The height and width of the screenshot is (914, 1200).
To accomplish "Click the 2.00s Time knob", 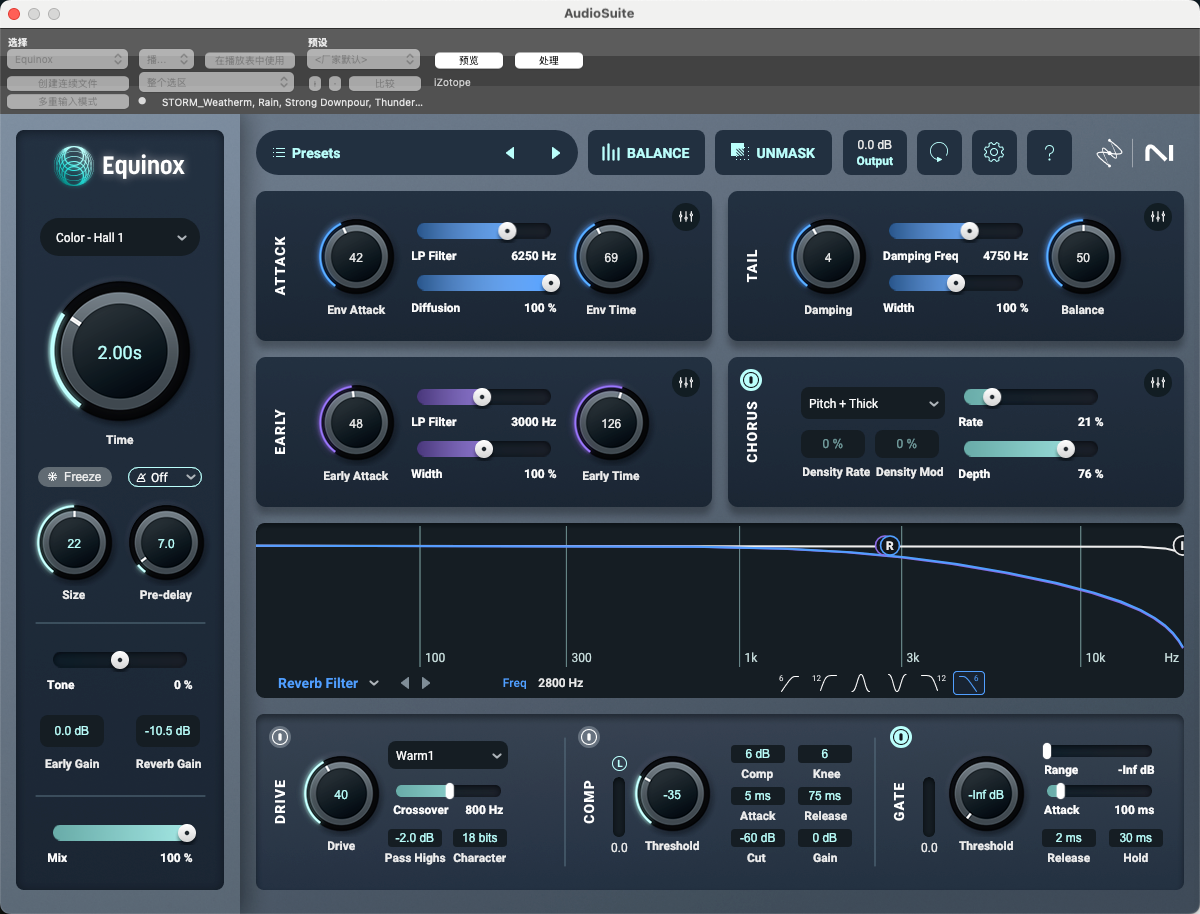I will pyautogui.click(x=120, y=352).
